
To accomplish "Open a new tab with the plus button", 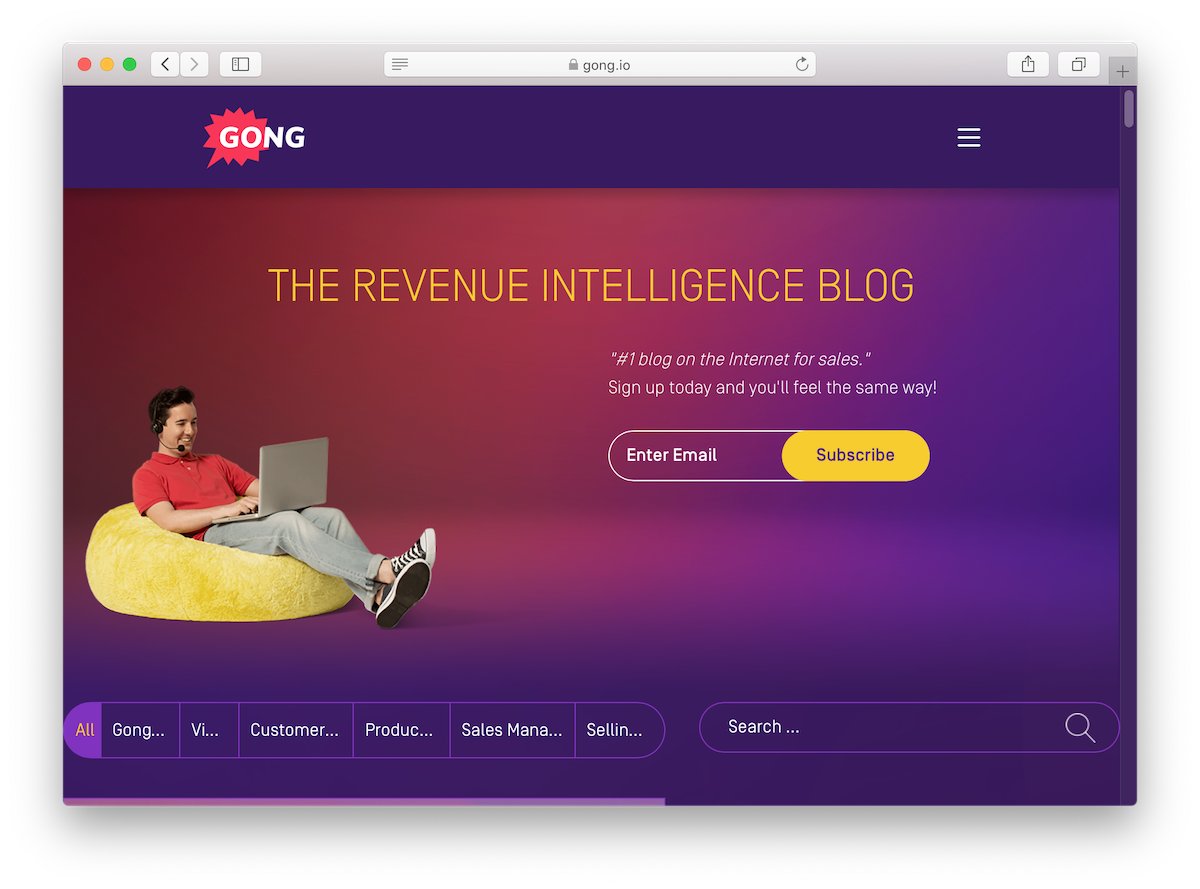I will pos(1123,71).
